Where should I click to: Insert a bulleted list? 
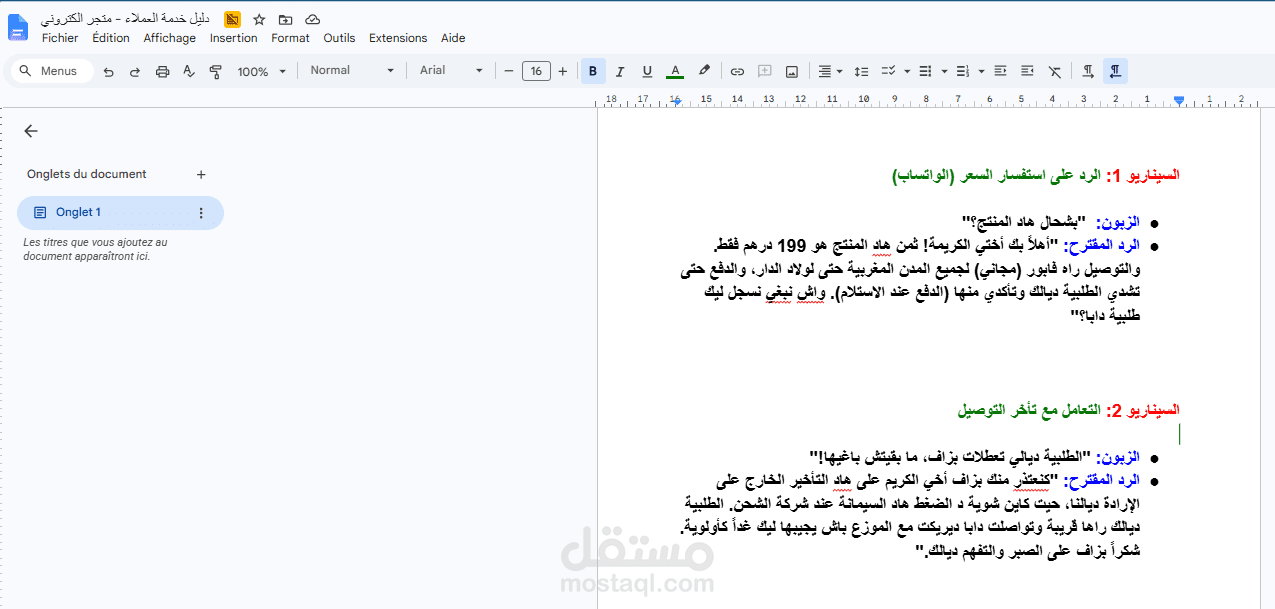pyautogui.click(x=924, y=71)
